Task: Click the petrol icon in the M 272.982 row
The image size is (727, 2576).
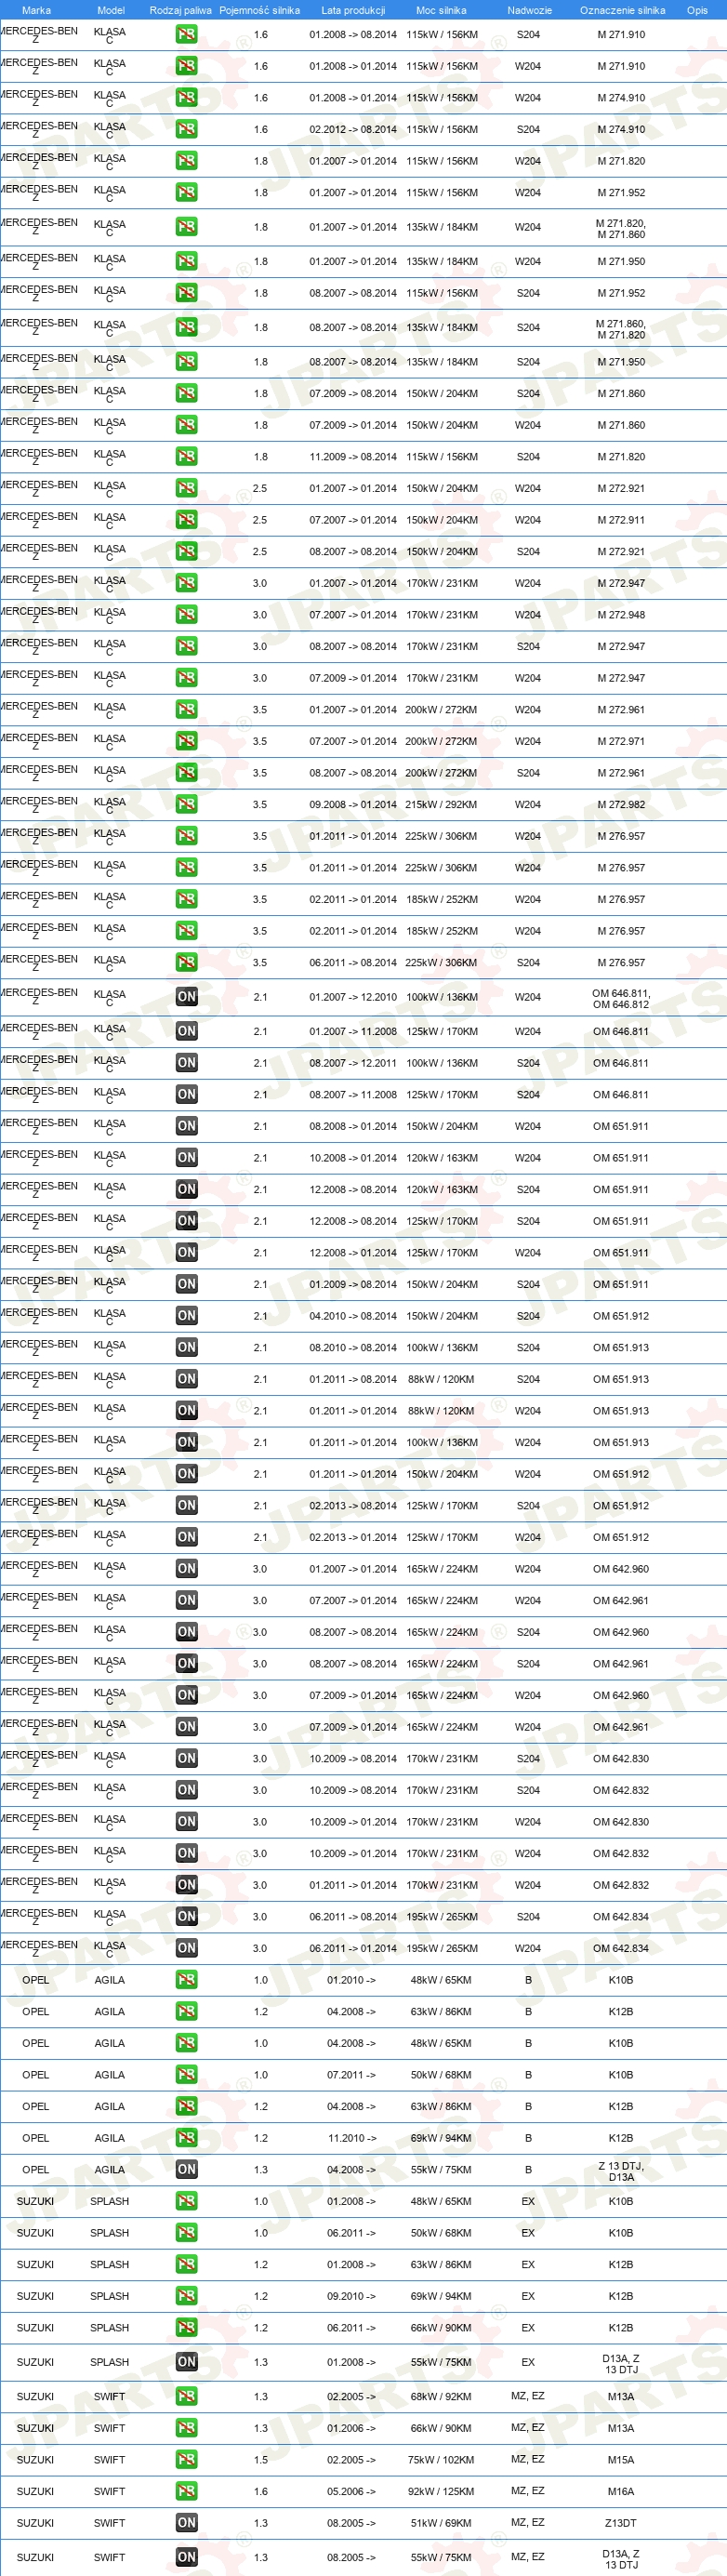Action: tap(186, 804)
